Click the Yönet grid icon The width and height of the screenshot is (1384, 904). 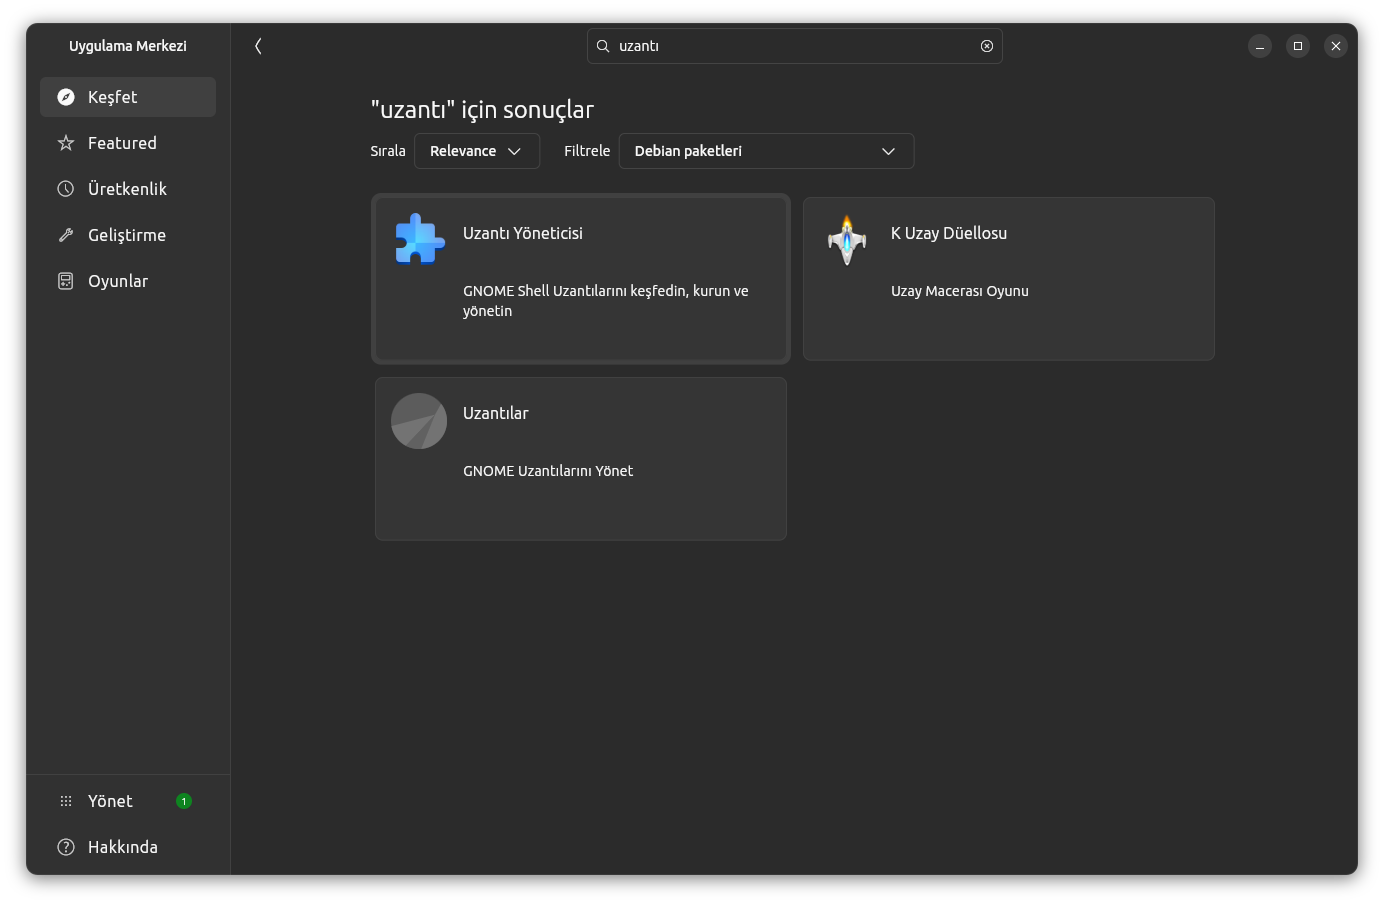point(66,801)
